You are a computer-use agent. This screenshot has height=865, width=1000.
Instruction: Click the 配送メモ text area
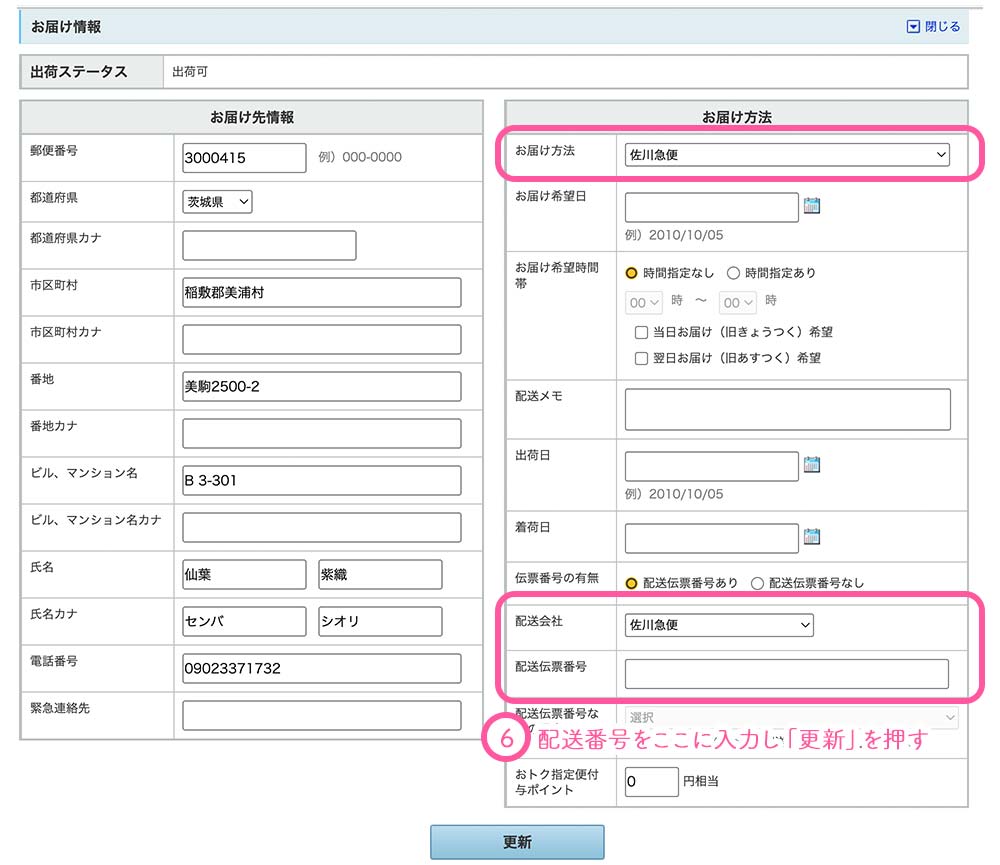click(x=787, y=409)
